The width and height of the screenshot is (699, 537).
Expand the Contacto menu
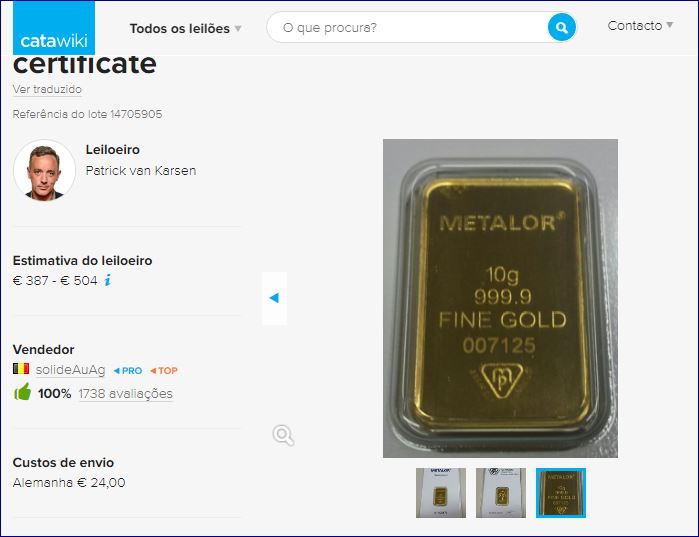(640, 25)
